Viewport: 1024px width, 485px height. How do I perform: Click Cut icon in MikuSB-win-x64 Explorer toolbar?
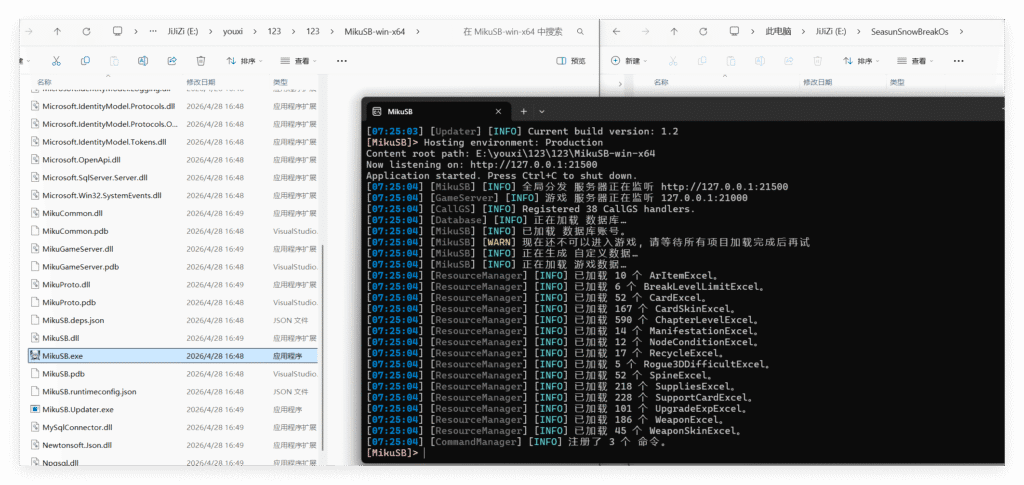tap(56, 61)
